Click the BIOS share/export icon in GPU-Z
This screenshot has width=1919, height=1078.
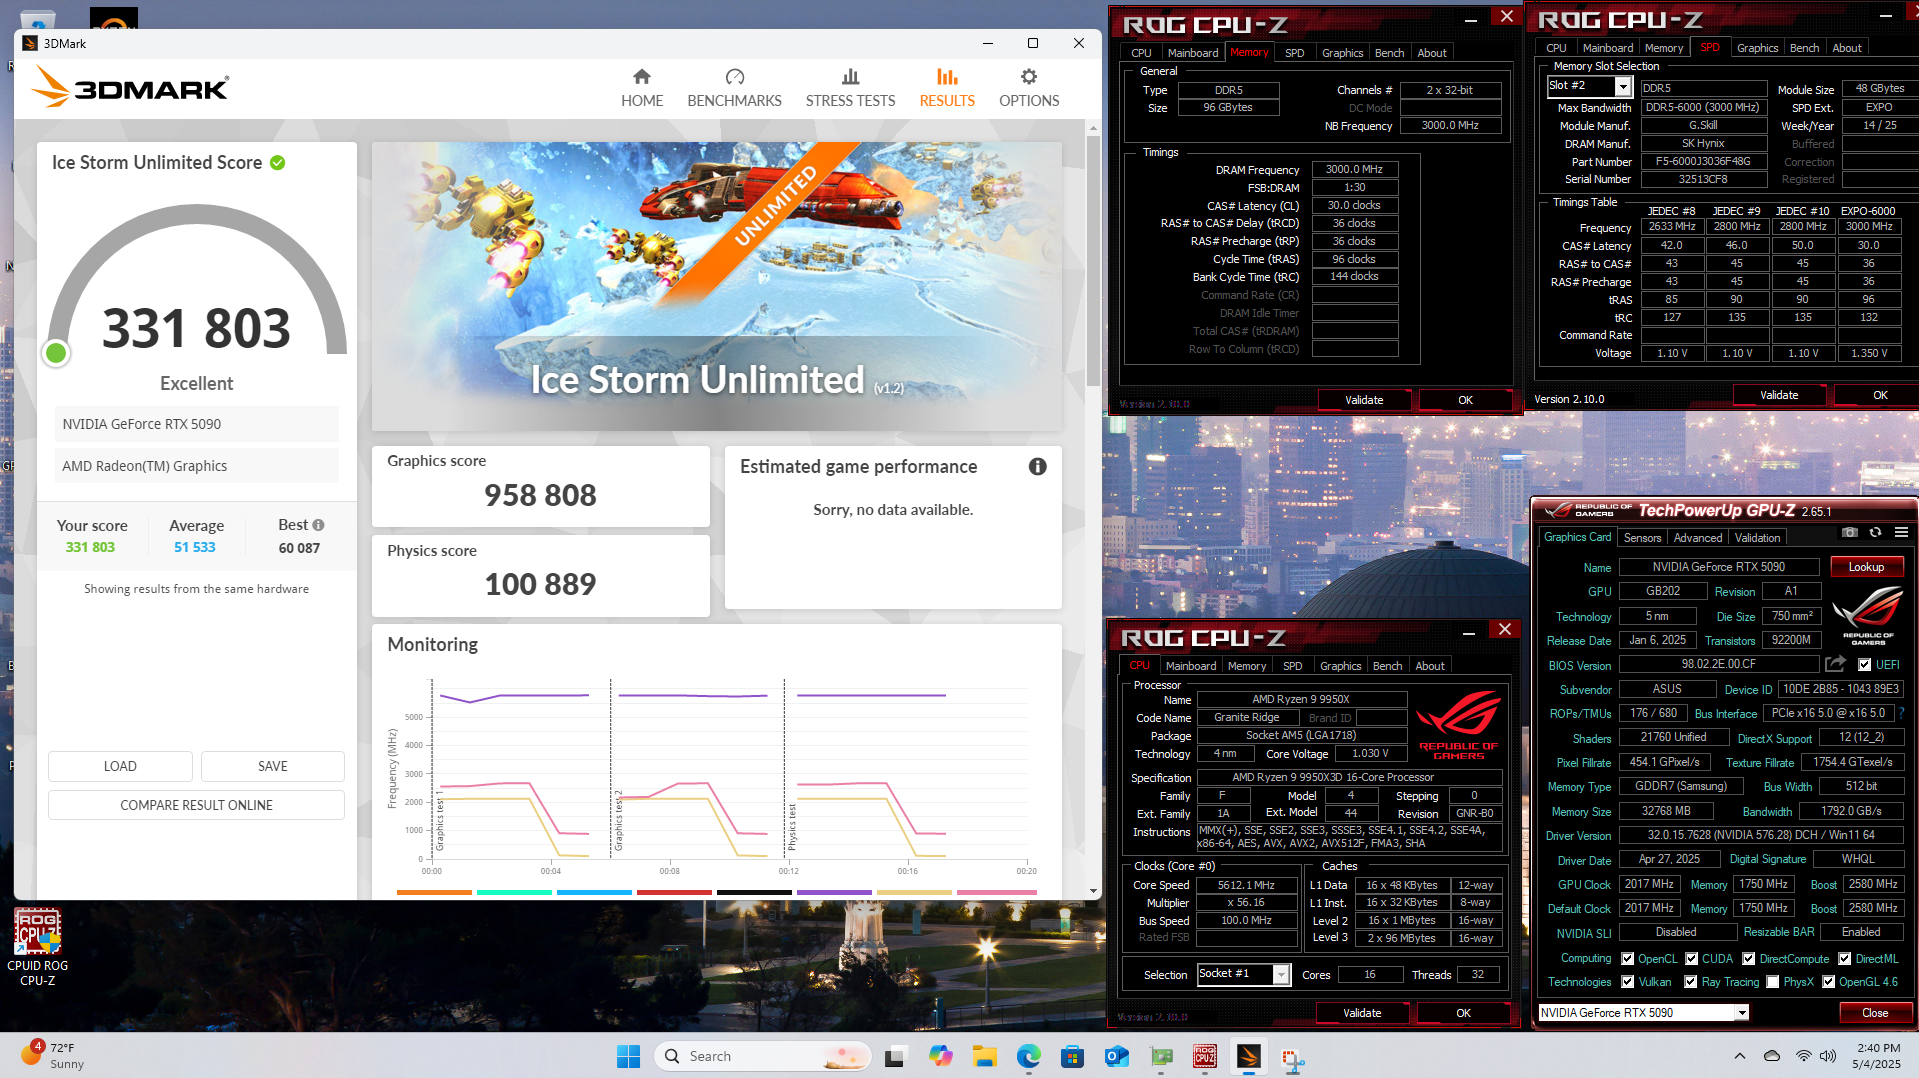1835,664
